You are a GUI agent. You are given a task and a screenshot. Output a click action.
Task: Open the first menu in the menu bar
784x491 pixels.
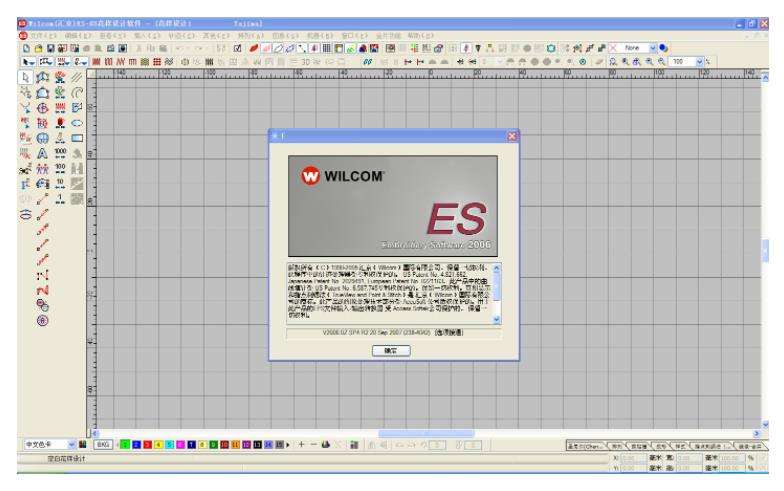[x=28, y=33]
